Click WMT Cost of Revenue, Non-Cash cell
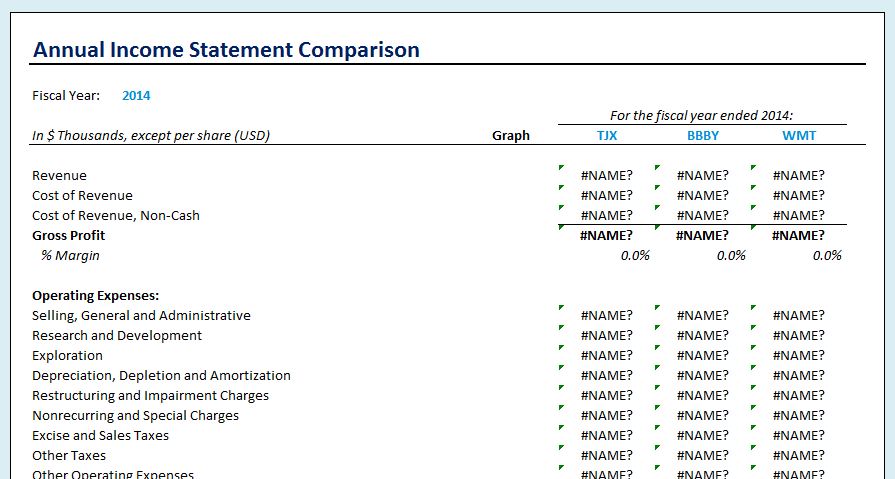Image resolution: width=895 pixels, height=479 pixels. (x=799, y=215)
